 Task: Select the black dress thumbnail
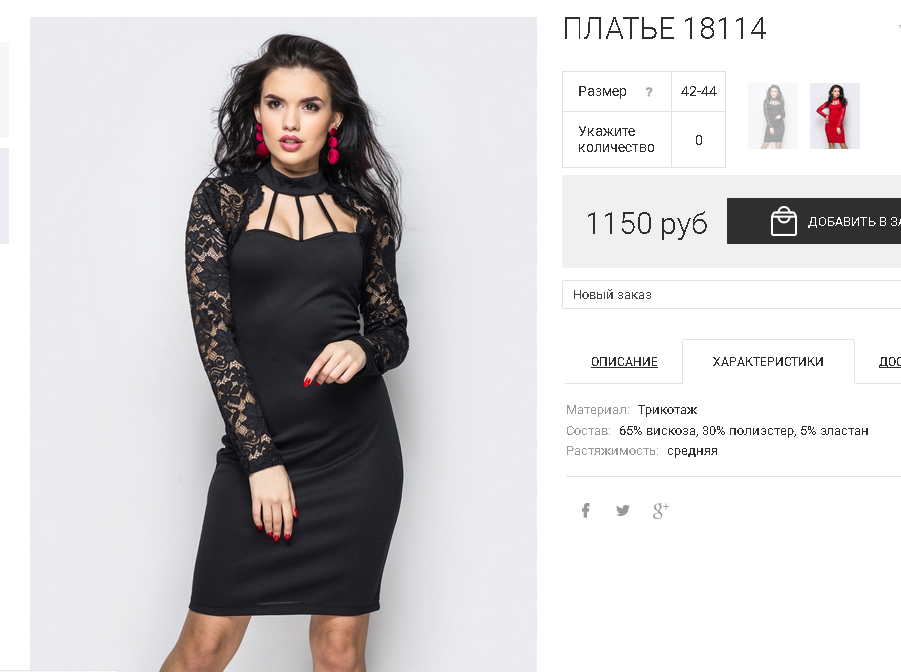773,116
